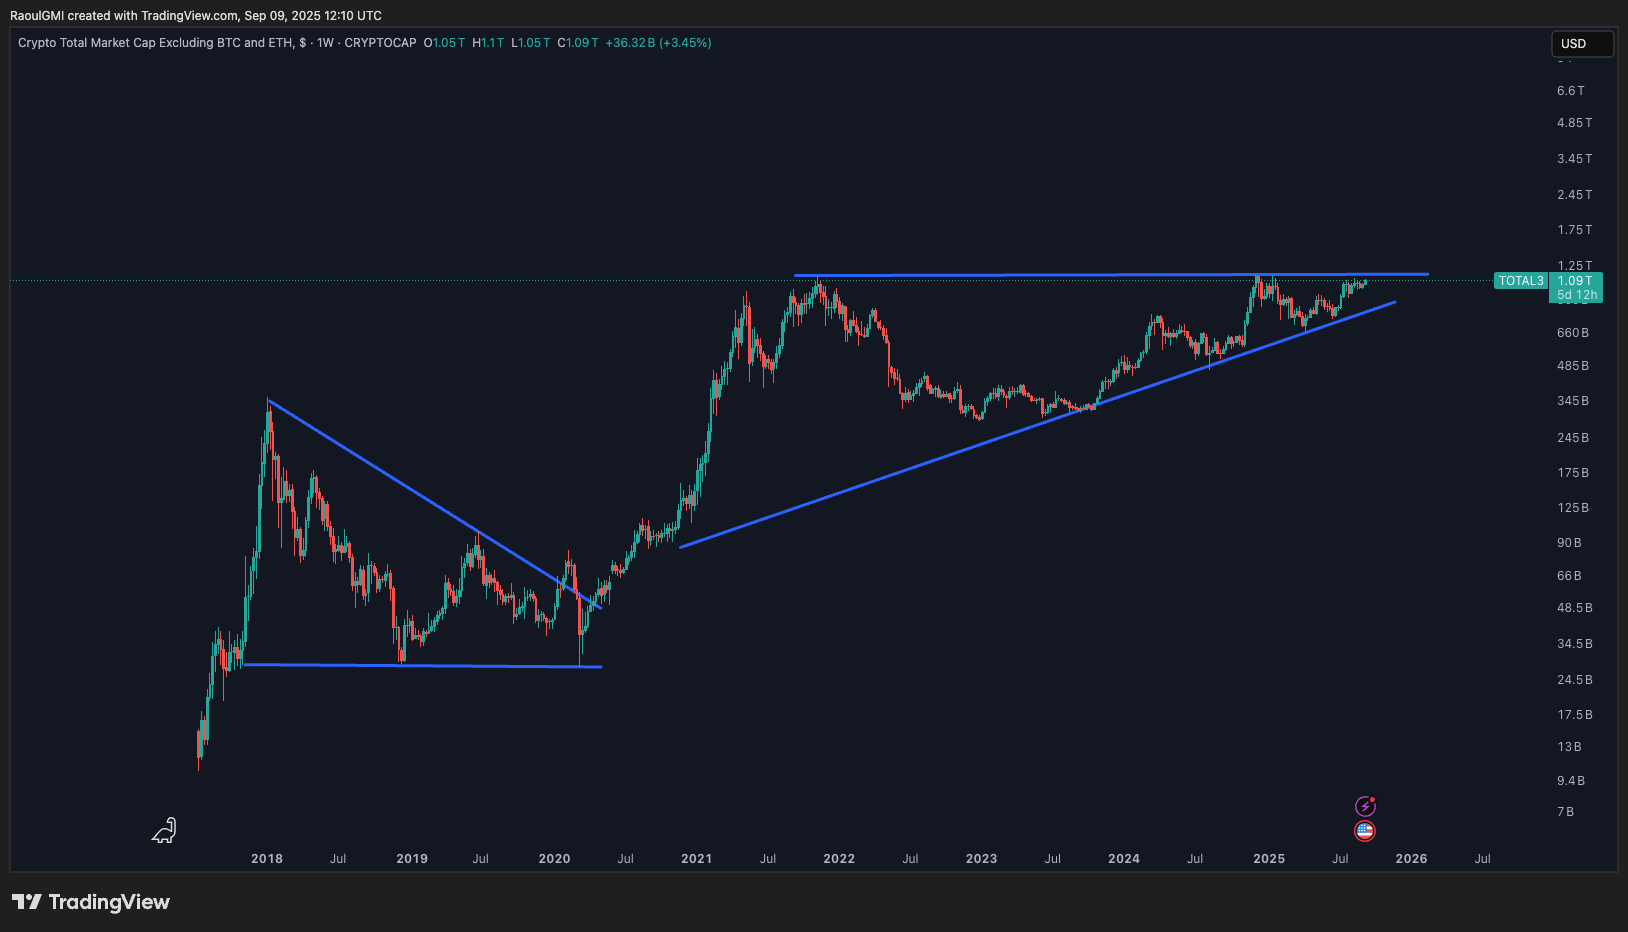Click the 6.6T price scale label

pos(1570,91)
